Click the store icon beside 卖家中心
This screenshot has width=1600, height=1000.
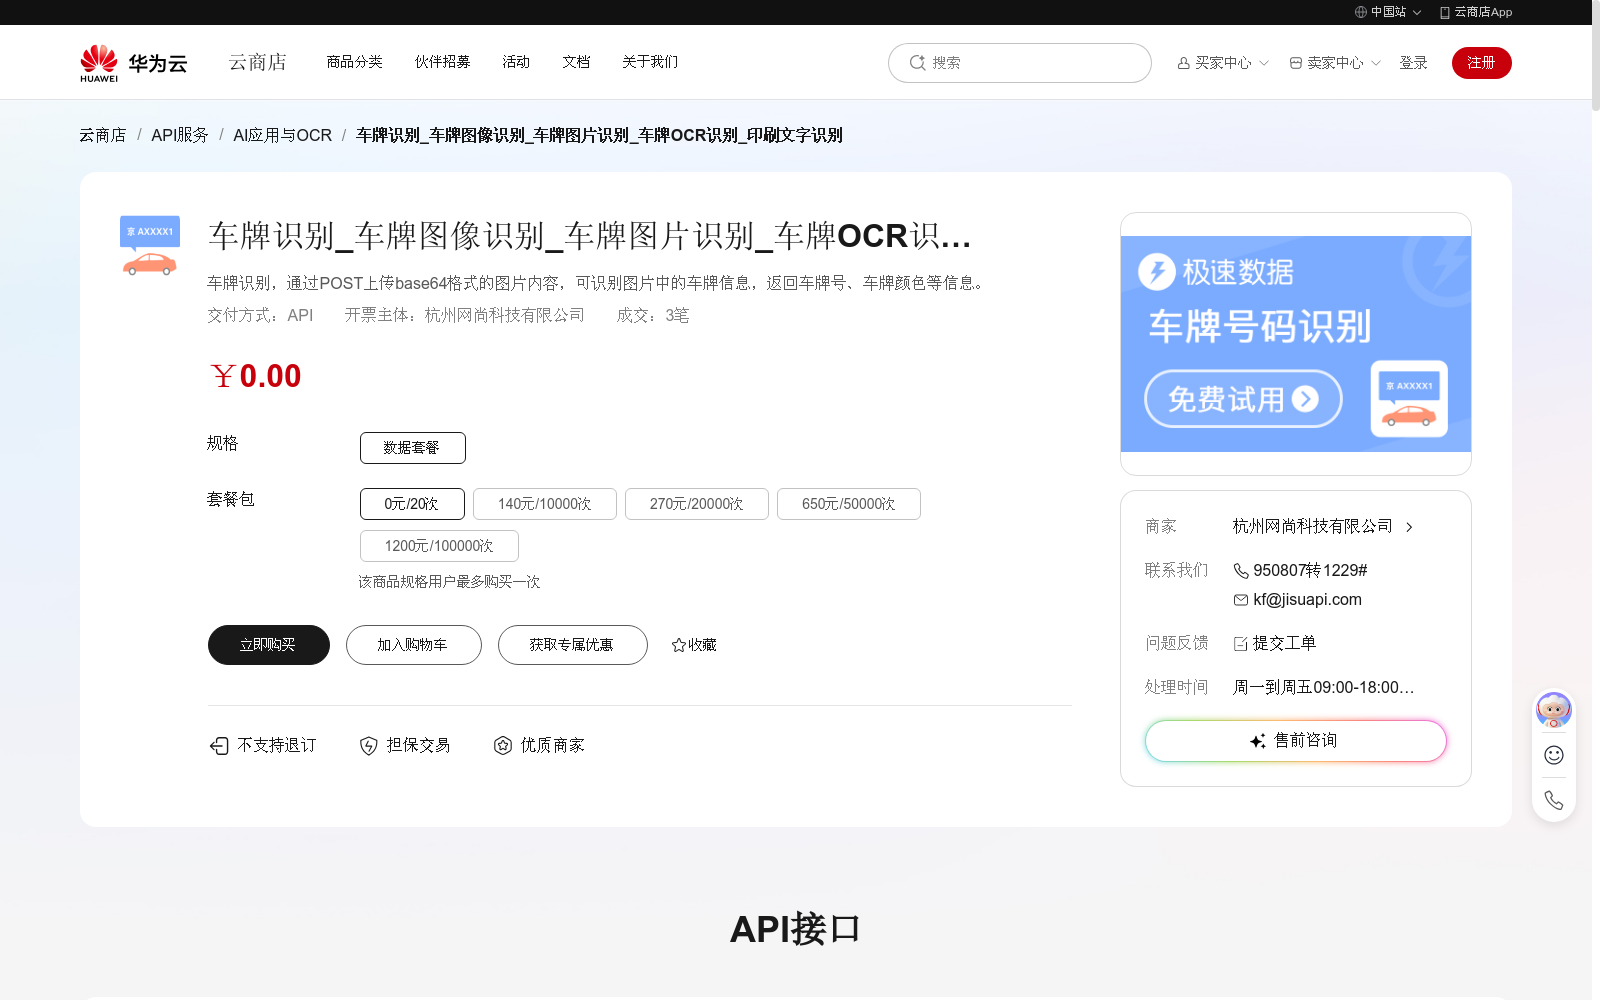point(1296,63)
